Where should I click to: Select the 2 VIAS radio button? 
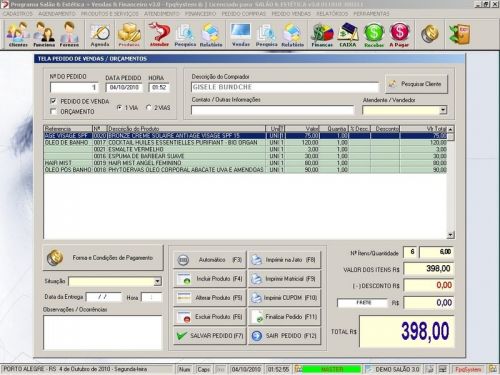click(149, 108)
